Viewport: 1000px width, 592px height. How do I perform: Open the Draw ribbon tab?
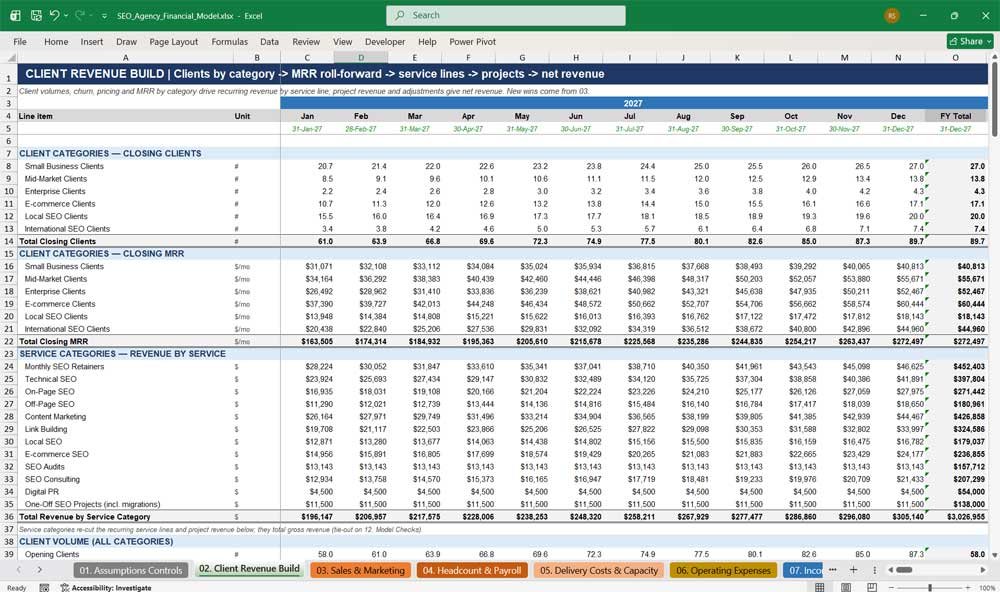(126, 41)
